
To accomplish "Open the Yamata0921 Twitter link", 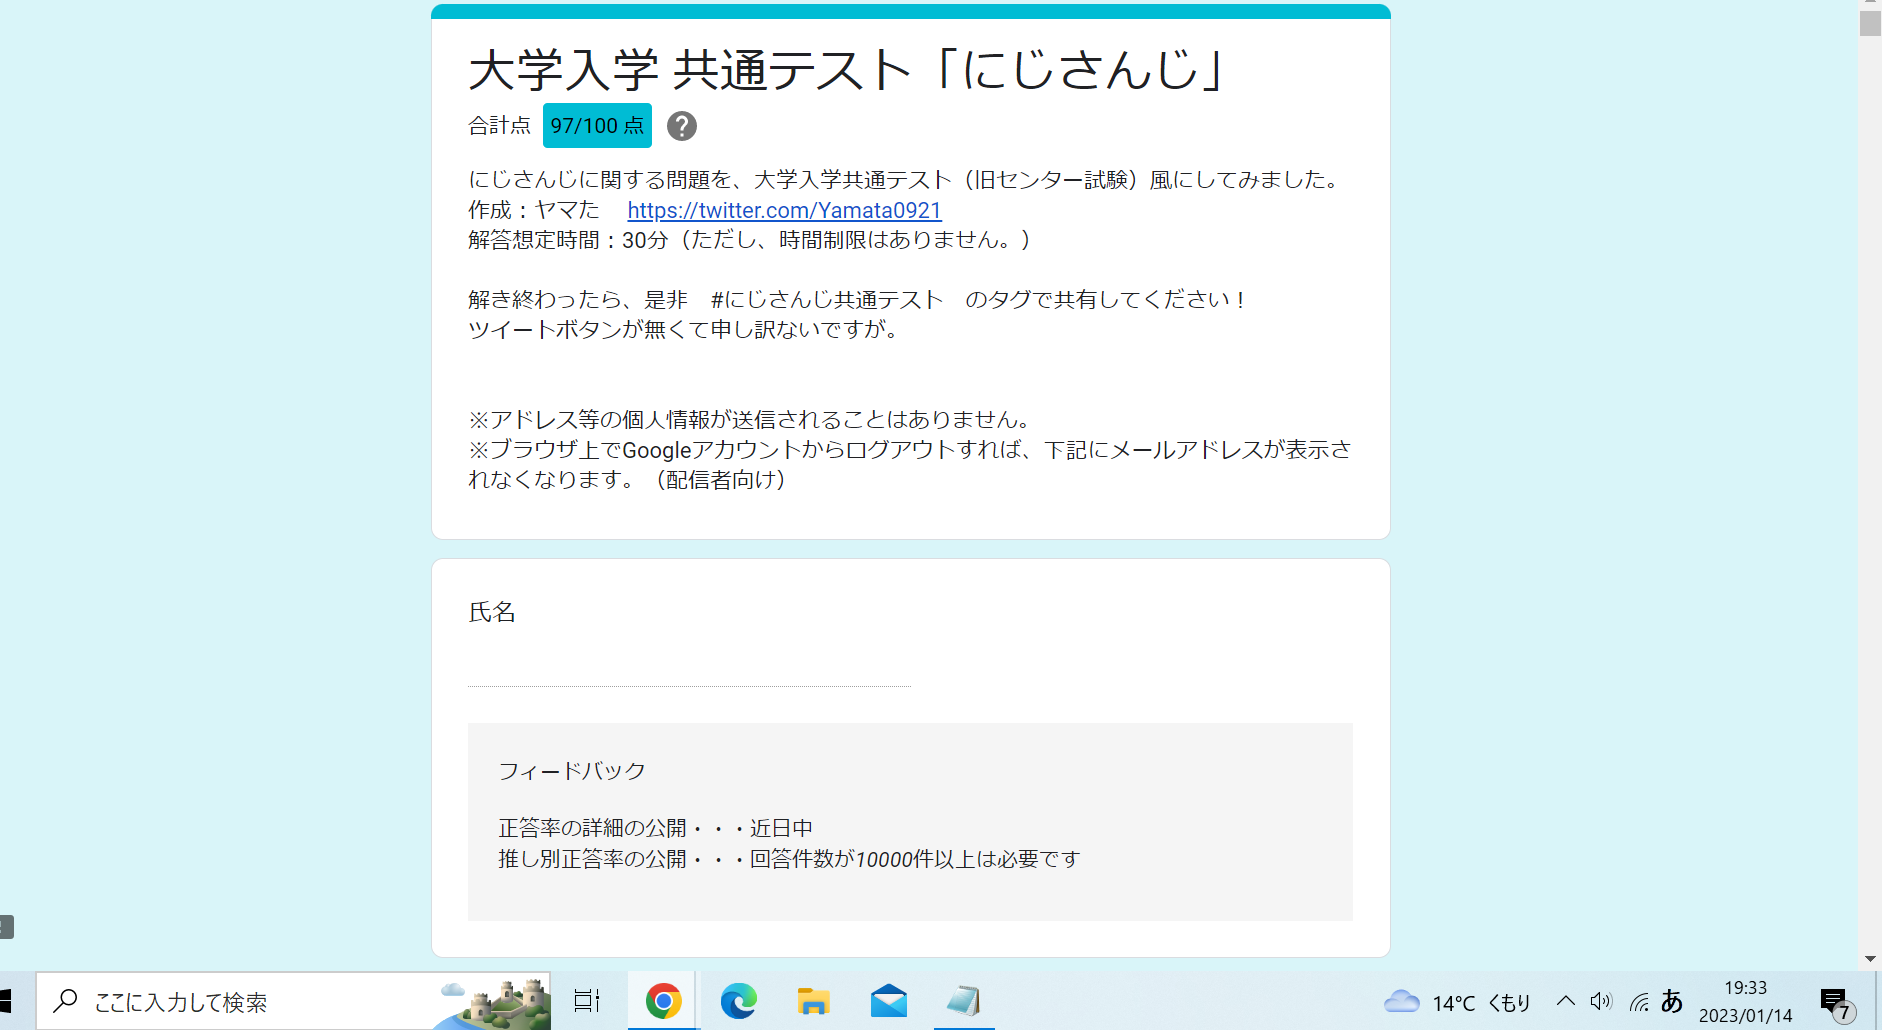I will [x=784, y=210].
